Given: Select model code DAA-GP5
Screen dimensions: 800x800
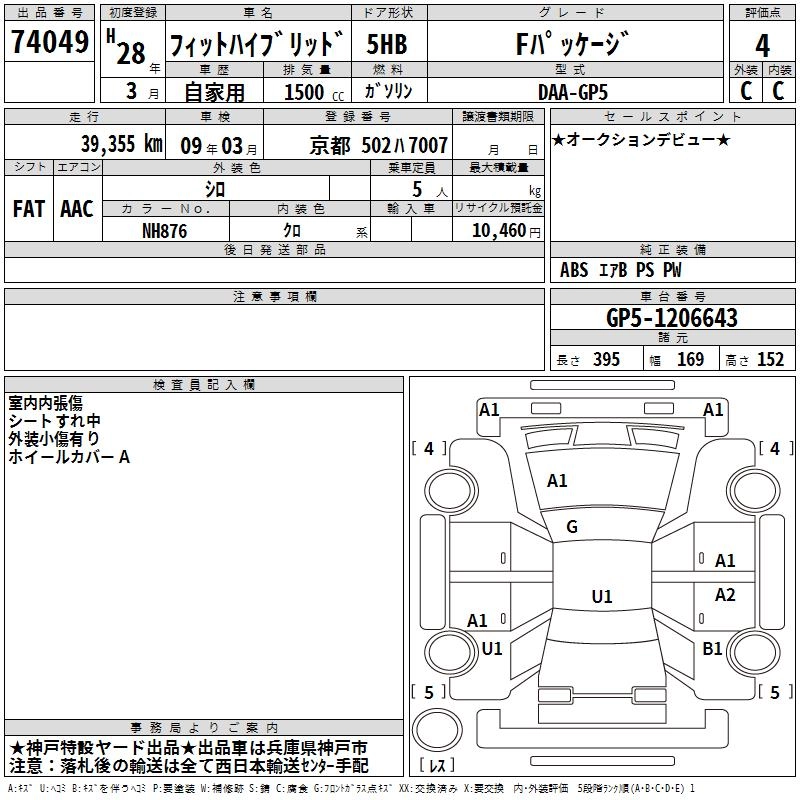Looking at the screenshot, I should (x=573, y=92).
